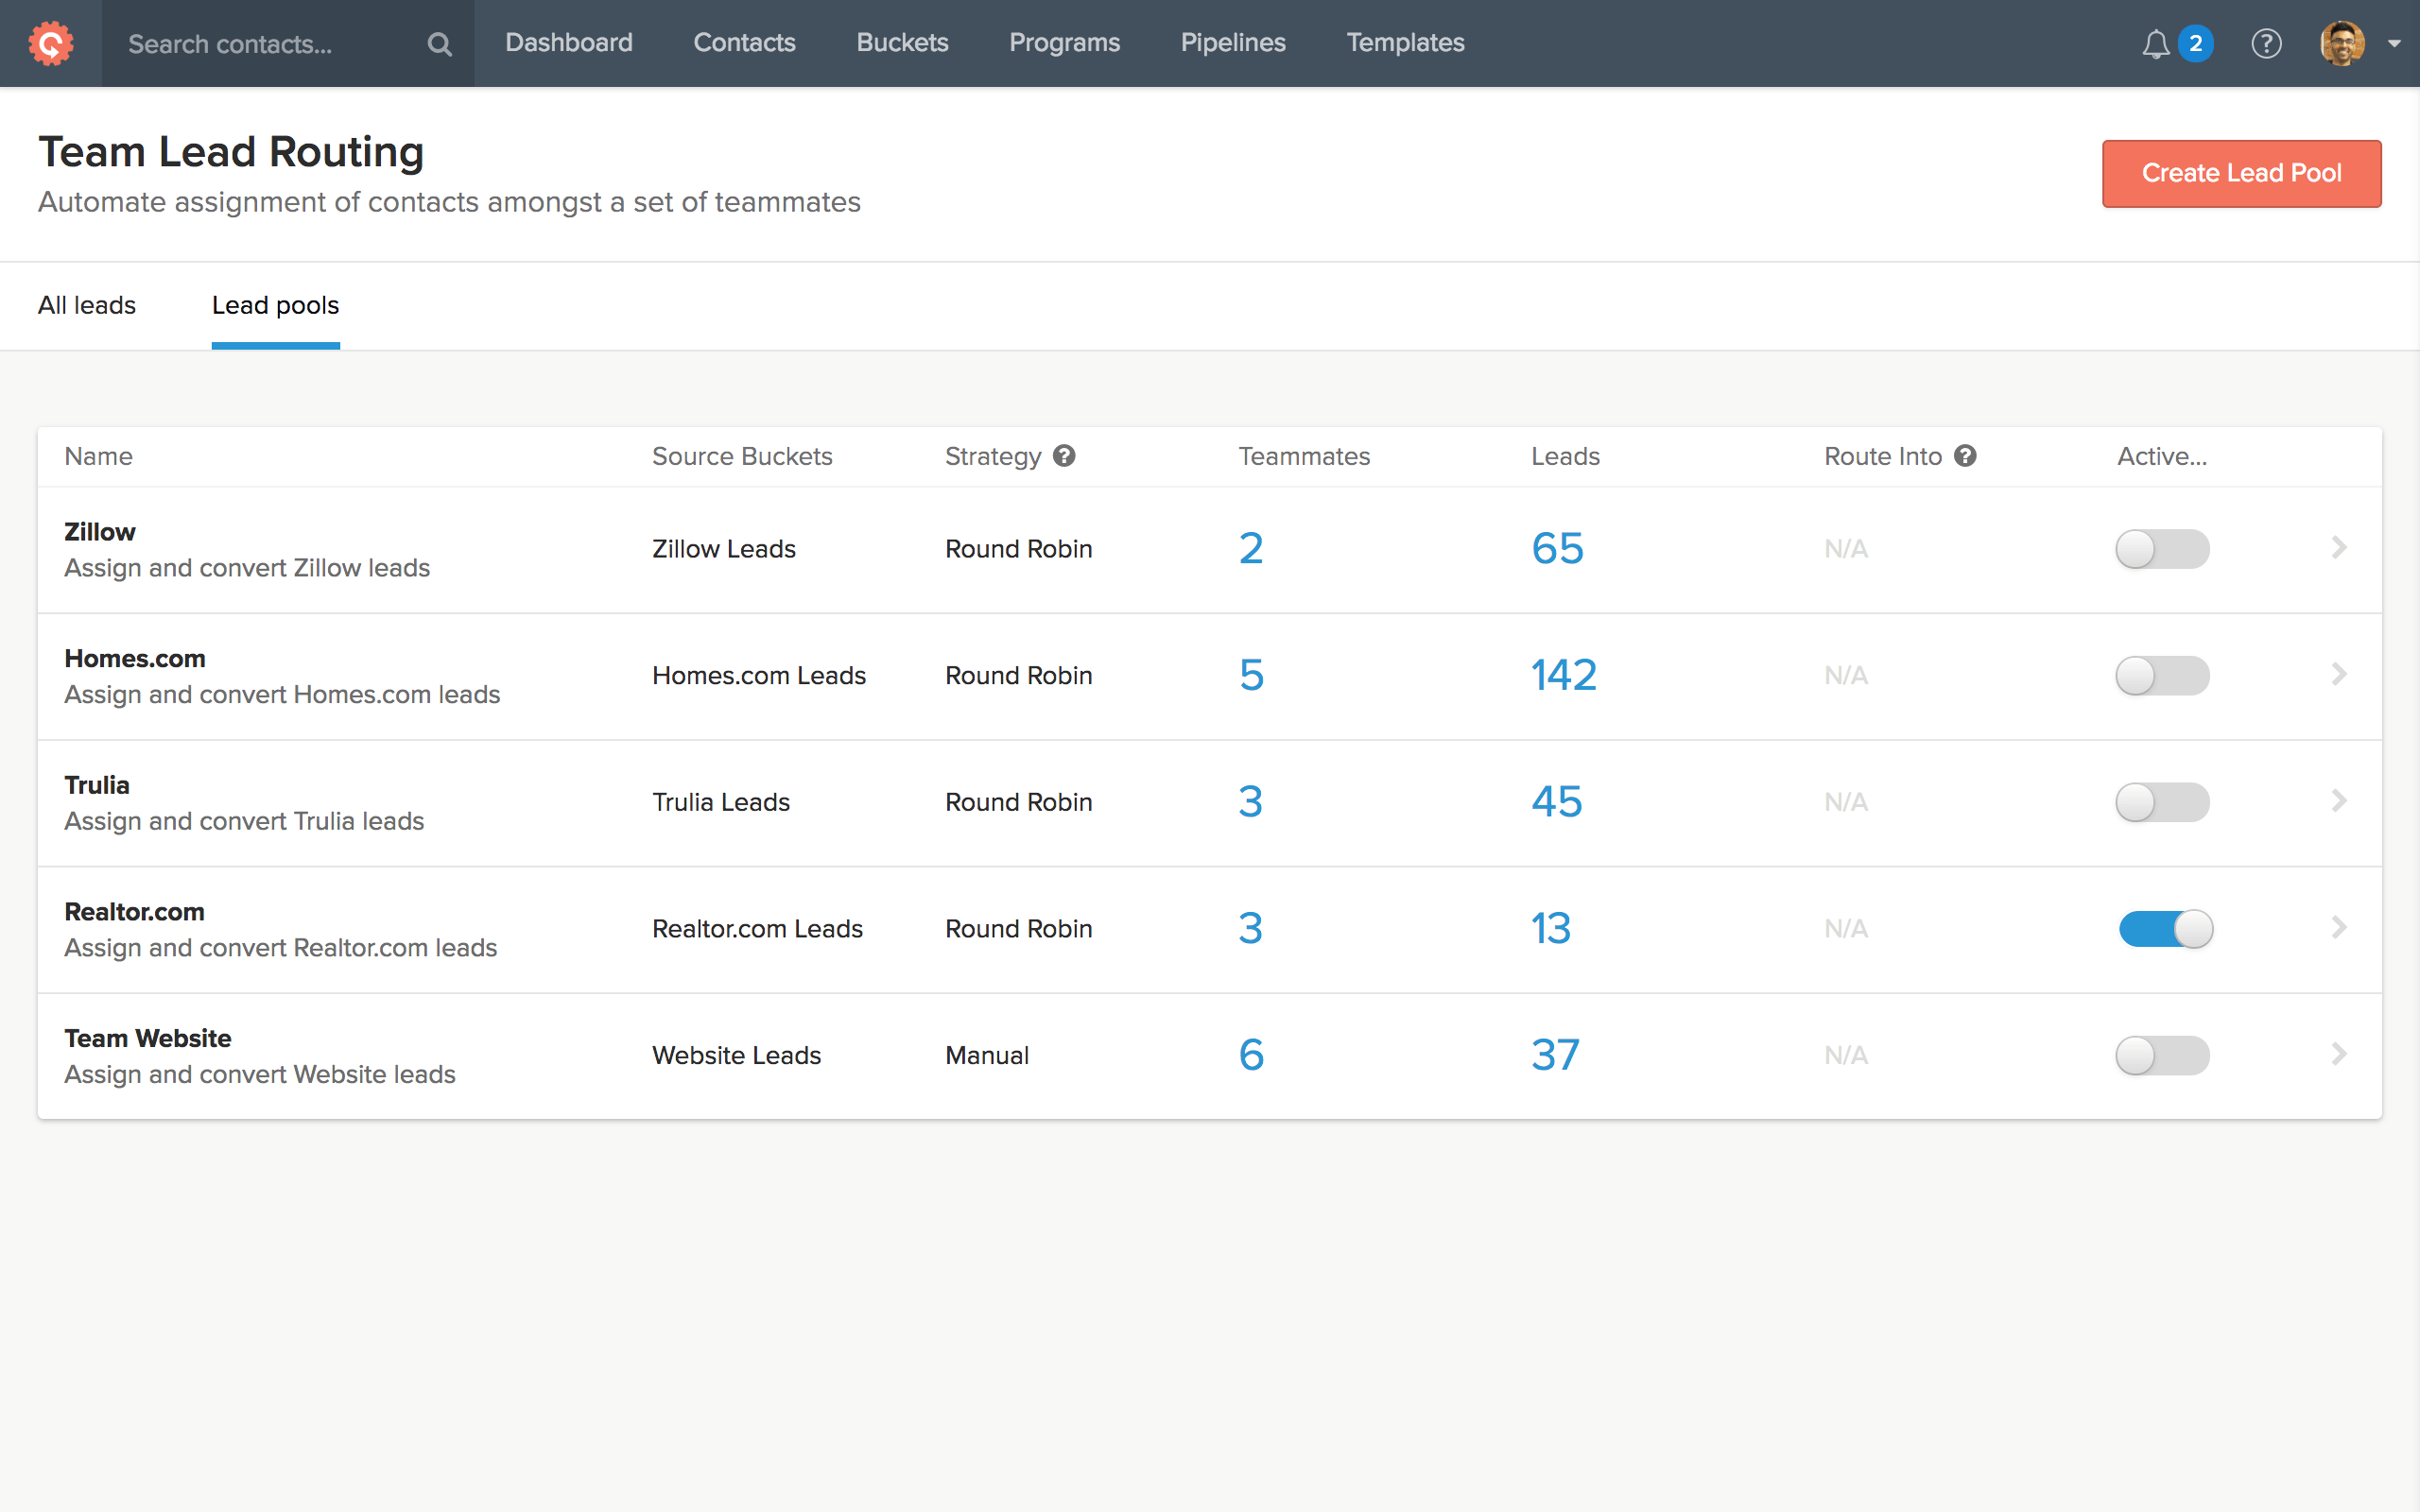Turn on the Team Website pool toggle
2420x1512 pixels.
pos(2162,1055)
